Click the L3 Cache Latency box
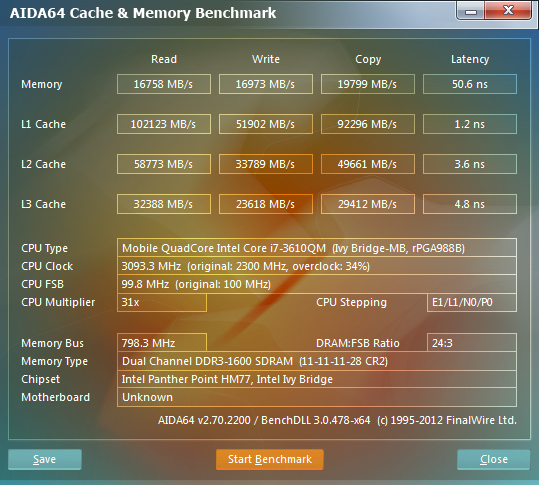This screenshot has height=485, width=539. (x=470, y=204)
